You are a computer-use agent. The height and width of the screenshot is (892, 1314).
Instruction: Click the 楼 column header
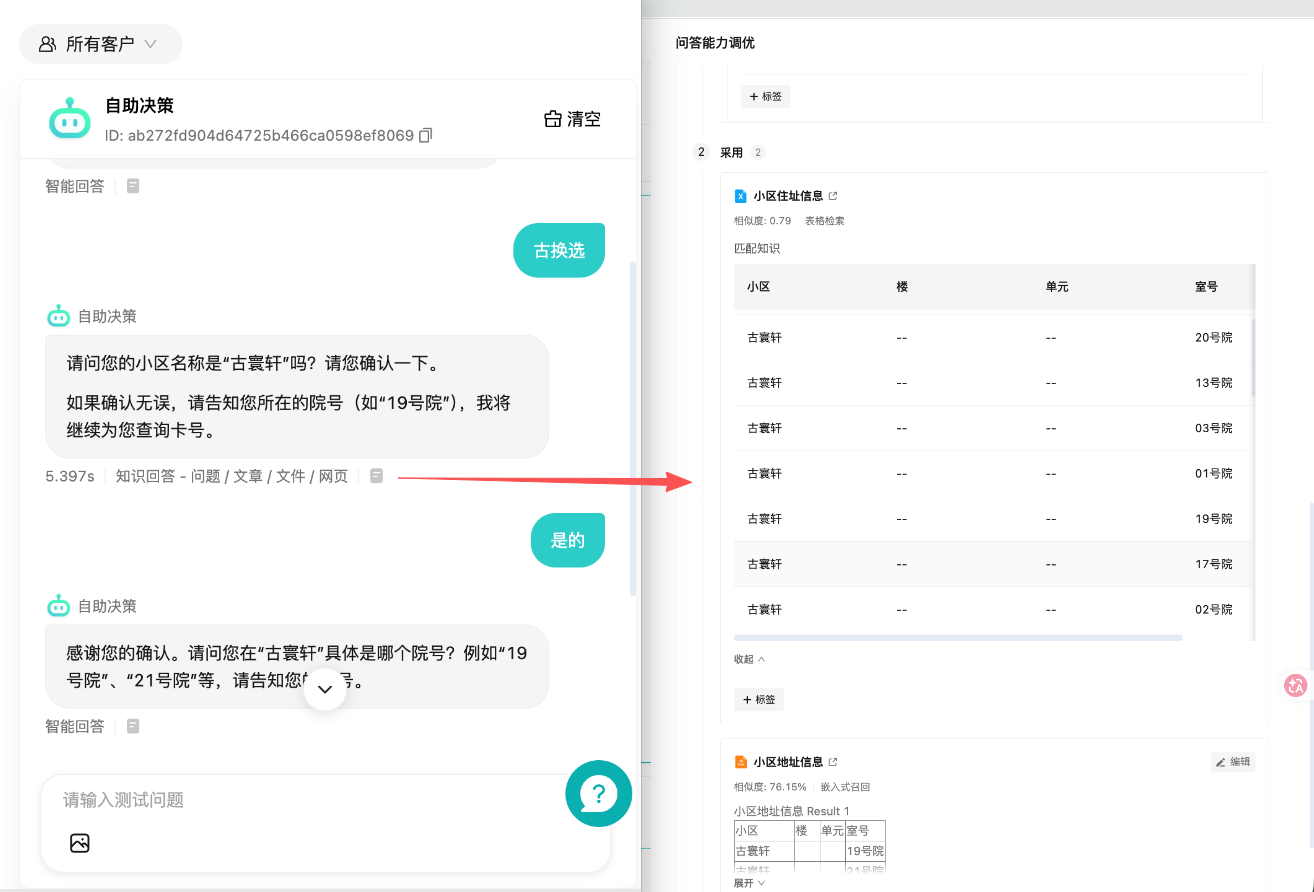[902, 287]
